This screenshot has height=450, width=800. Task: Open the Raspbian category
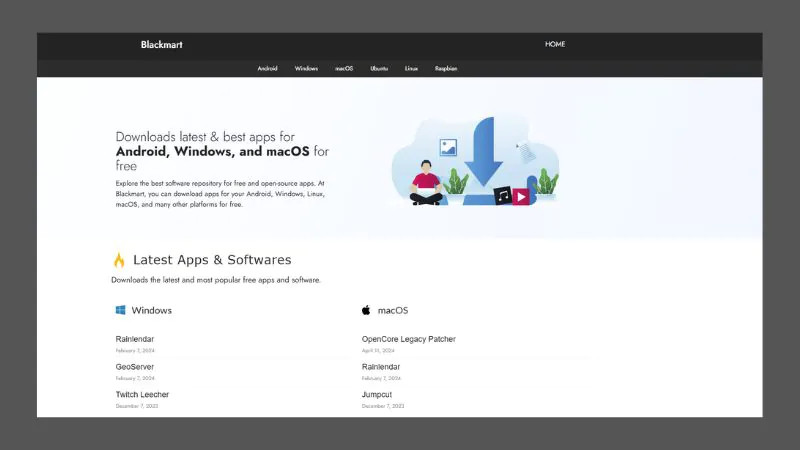coord(446,68)
